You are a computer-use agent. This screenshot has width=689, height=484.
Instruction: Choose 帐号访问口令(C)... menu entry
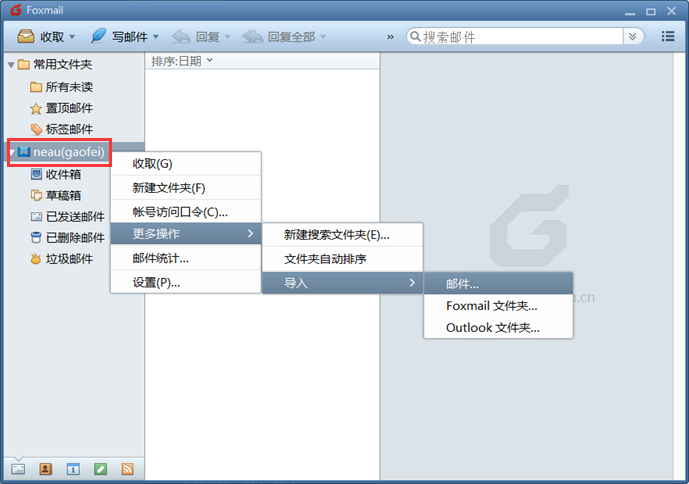coord(186,212)
